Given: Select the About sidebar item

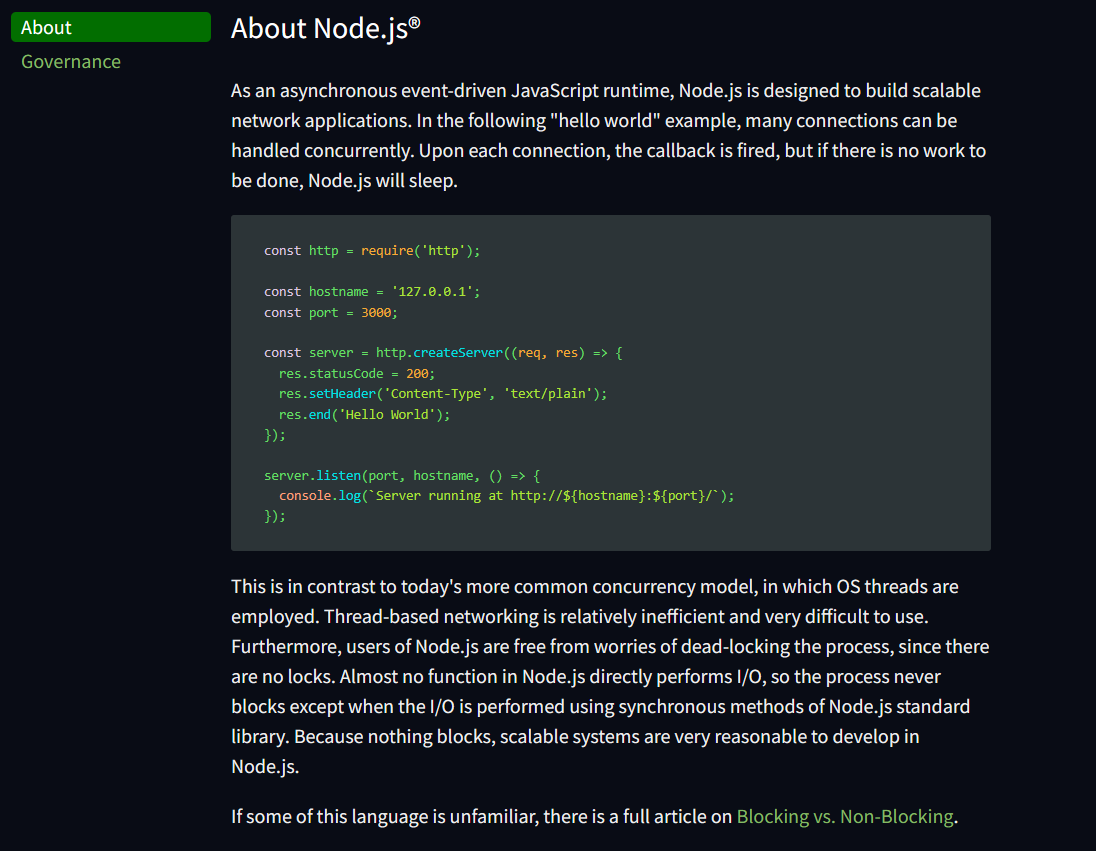Looking at the screenshot, I should tap(110, 27).
